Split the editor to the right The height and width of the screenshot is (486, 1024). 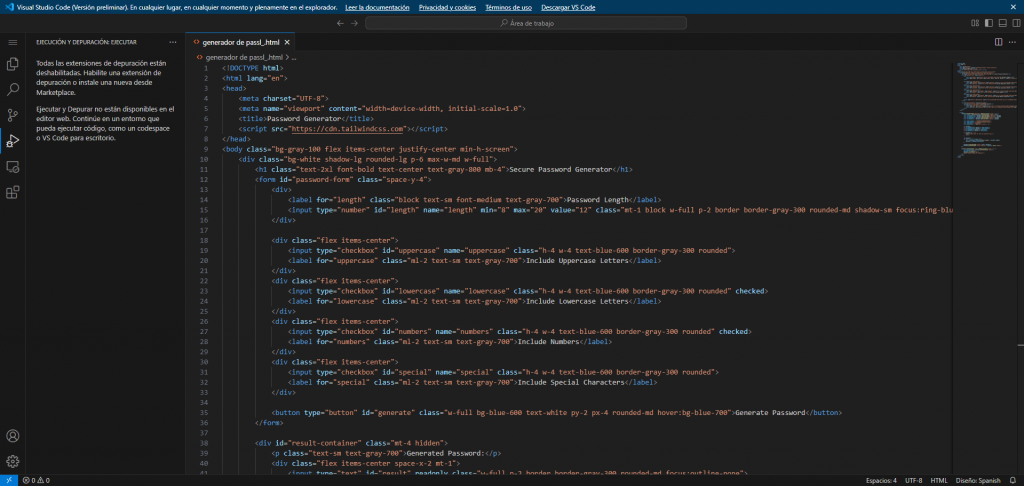[x=999, y=42]
